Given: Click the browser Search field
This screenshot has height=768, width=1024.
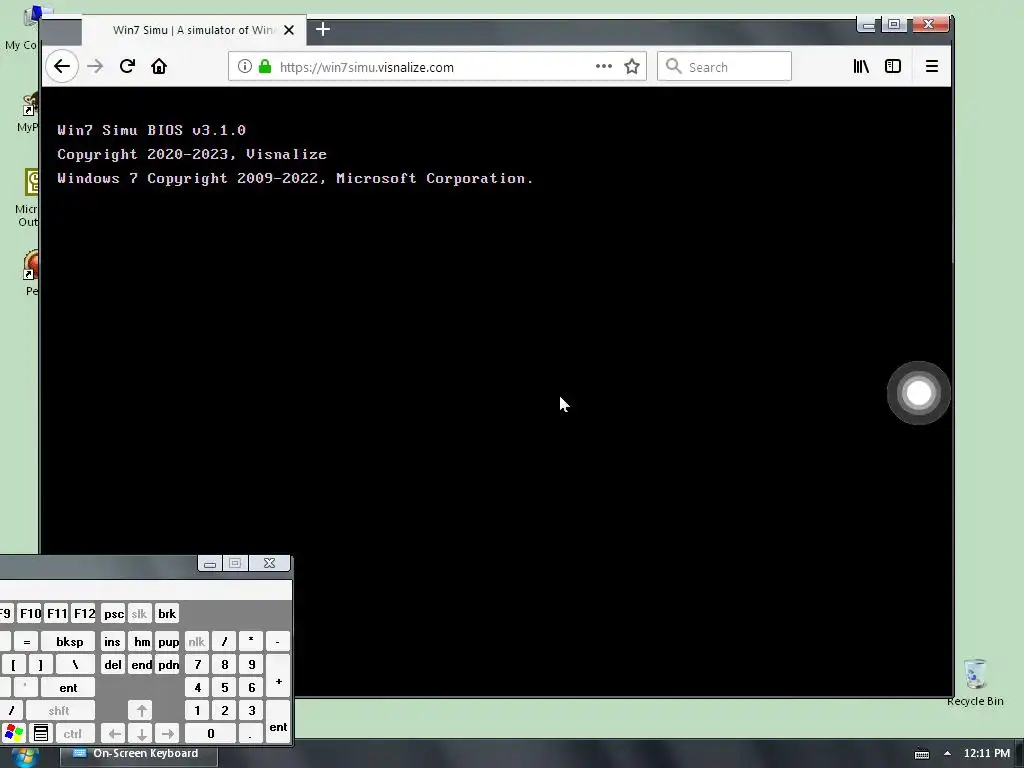Looking at the screenshot, I should pyautogui.click(x=724, y=66).
